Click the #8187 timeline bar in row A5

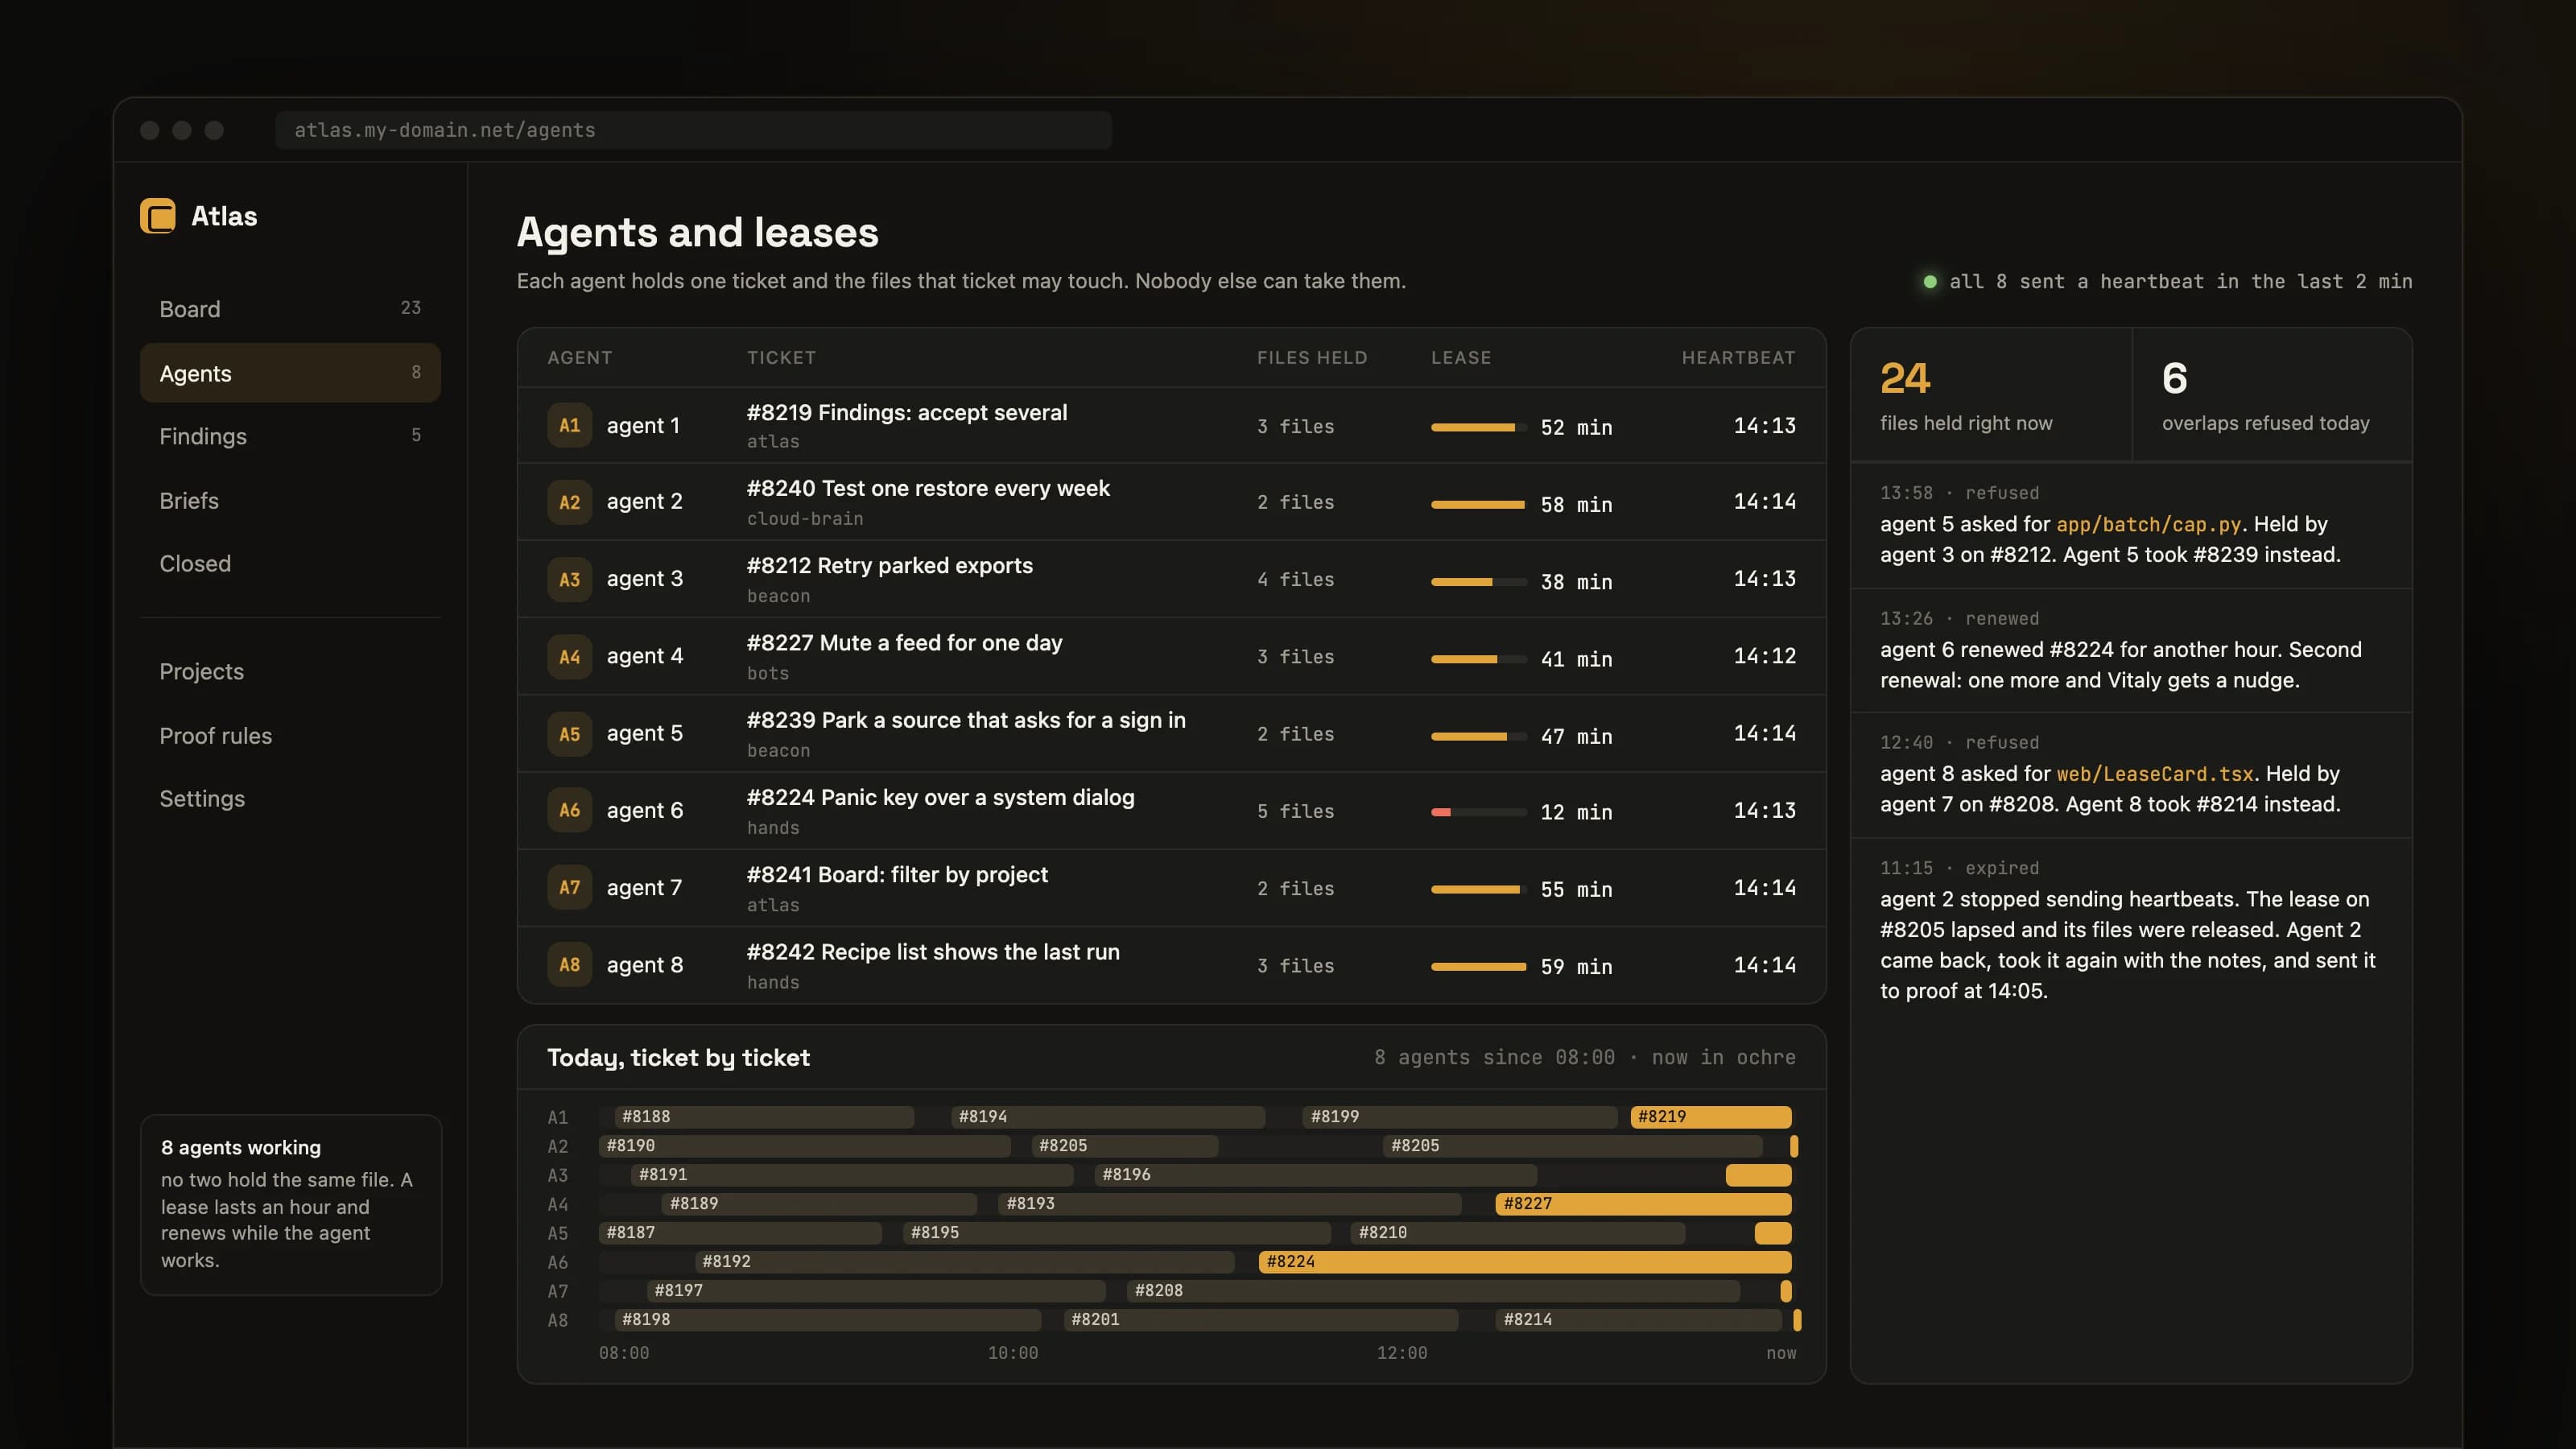tap(740, 1232)
